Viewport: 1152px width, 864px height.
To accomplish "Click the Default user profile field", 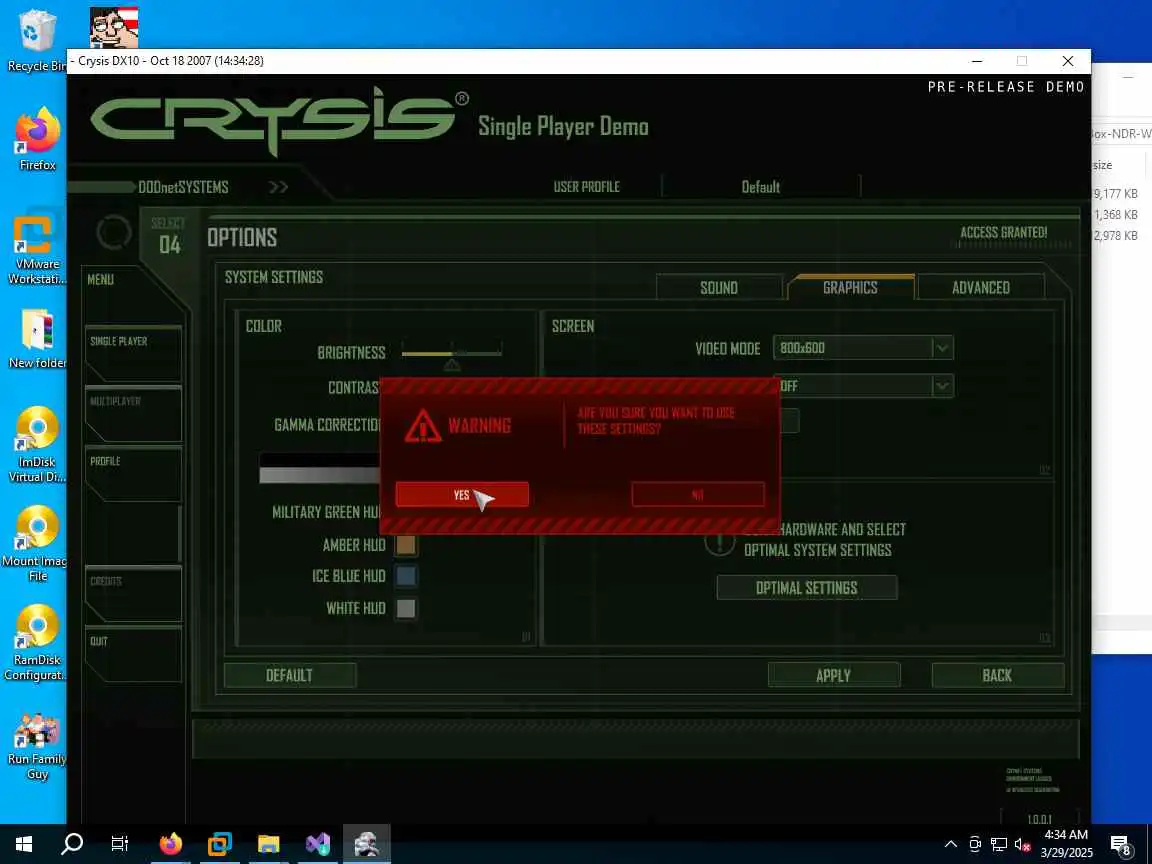I will tap(760, 187).
